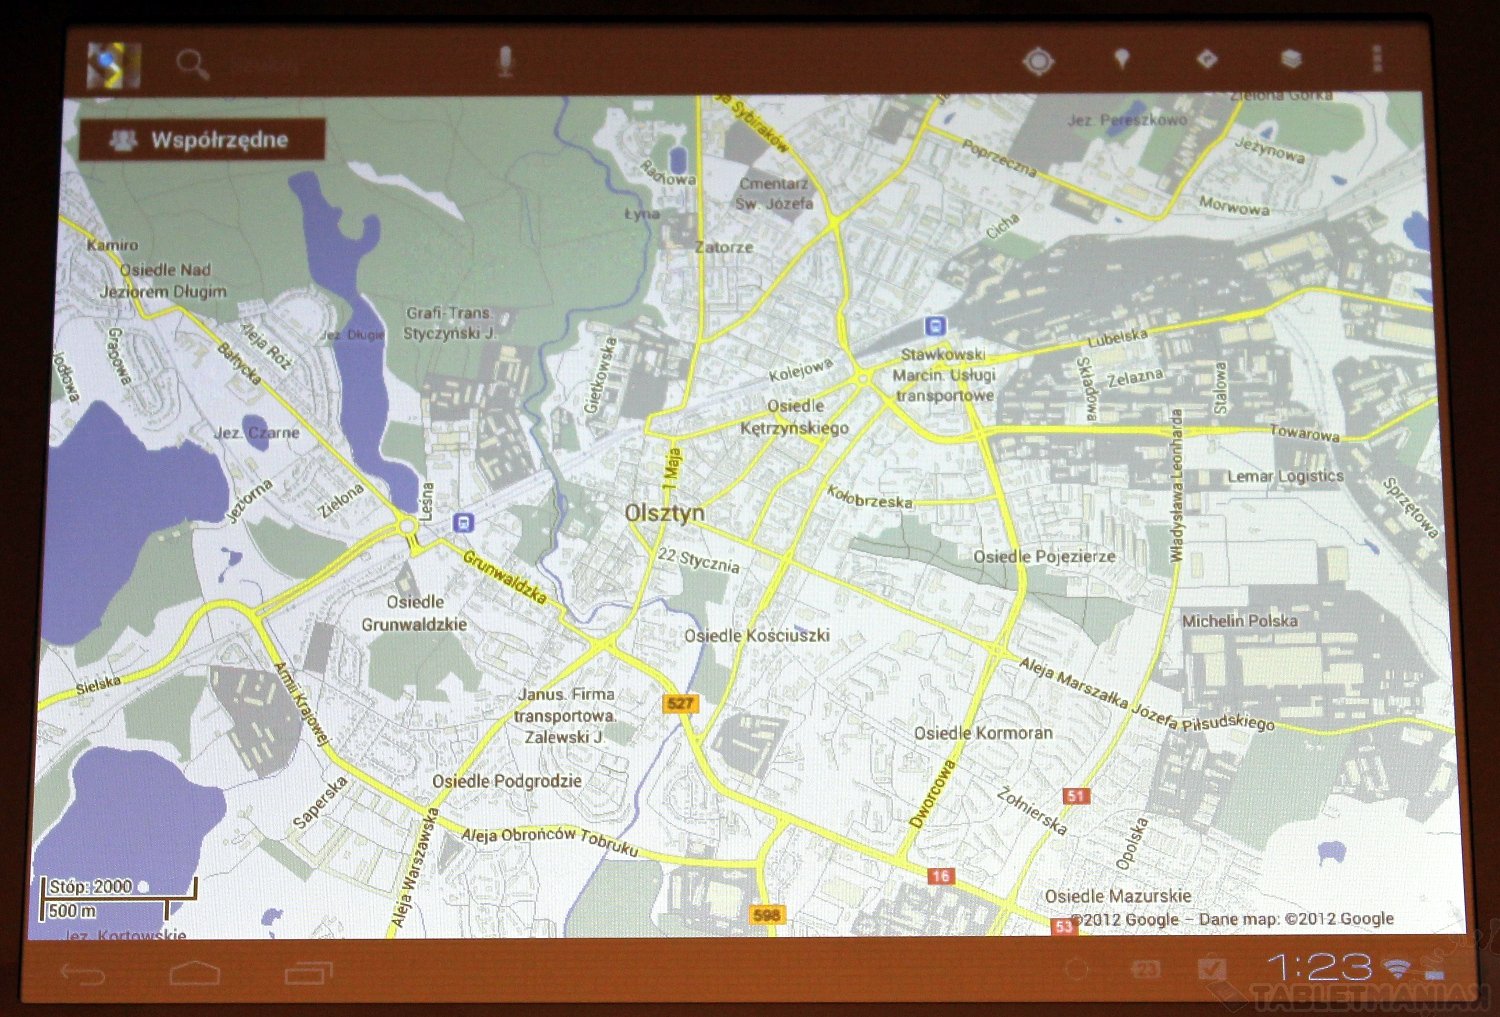Center map on my location
The image size is (1500, 1017).
pos(1038,62)
